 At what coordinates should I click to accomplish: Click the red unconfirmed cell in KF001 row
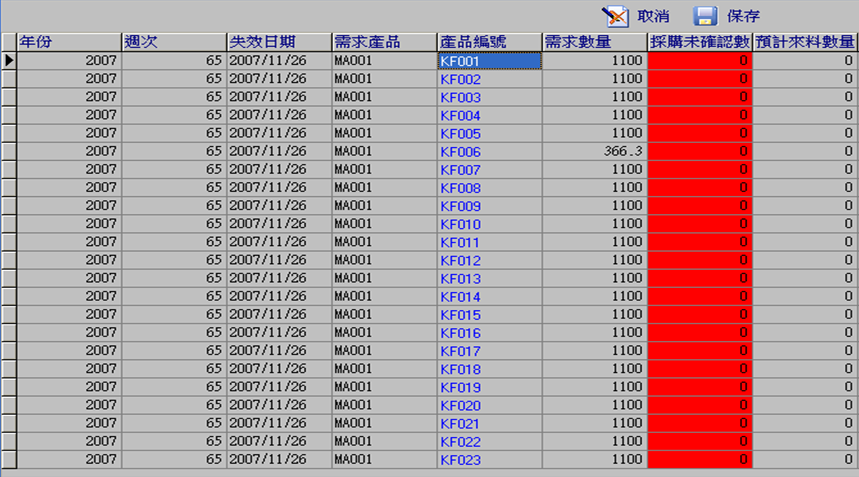700,61
